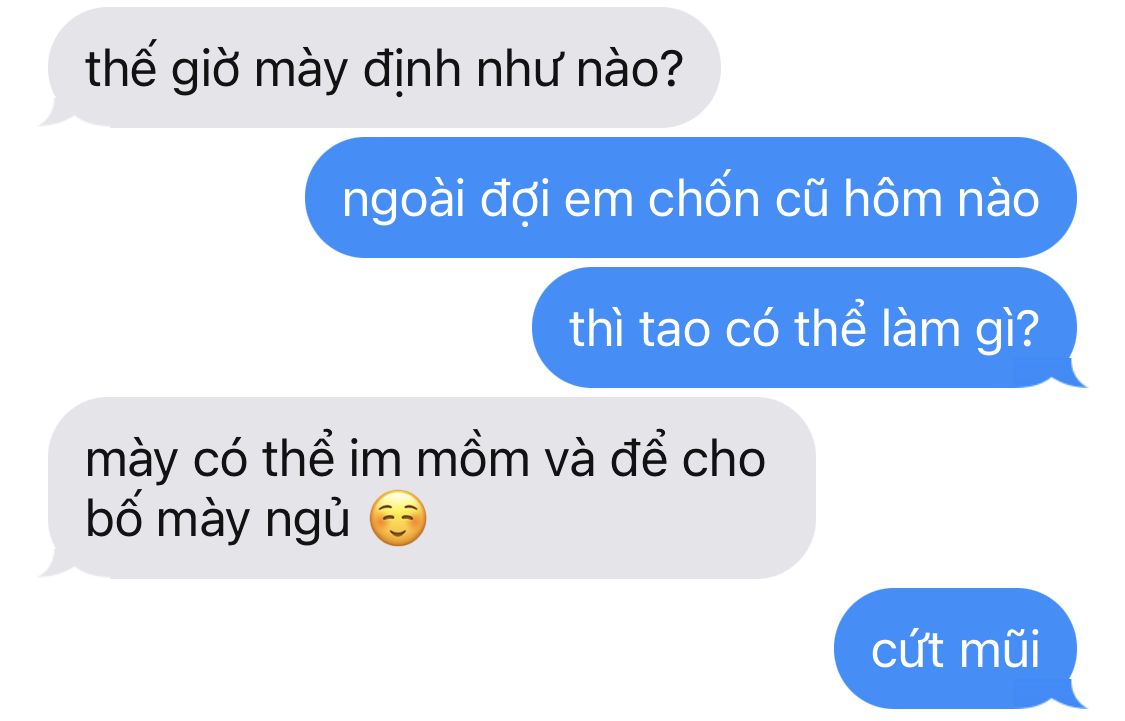Tap the gray message starting "mày có thể im mồm"
The height and width of the screenshot is (721, 1125).
click(428, 488)
